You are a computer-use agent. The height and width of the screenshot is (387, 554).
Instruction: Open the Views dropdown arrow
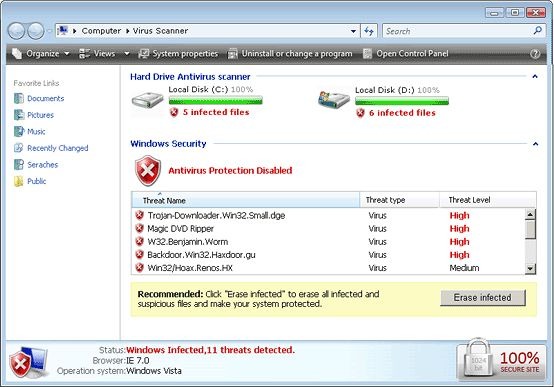coord(126,54)
